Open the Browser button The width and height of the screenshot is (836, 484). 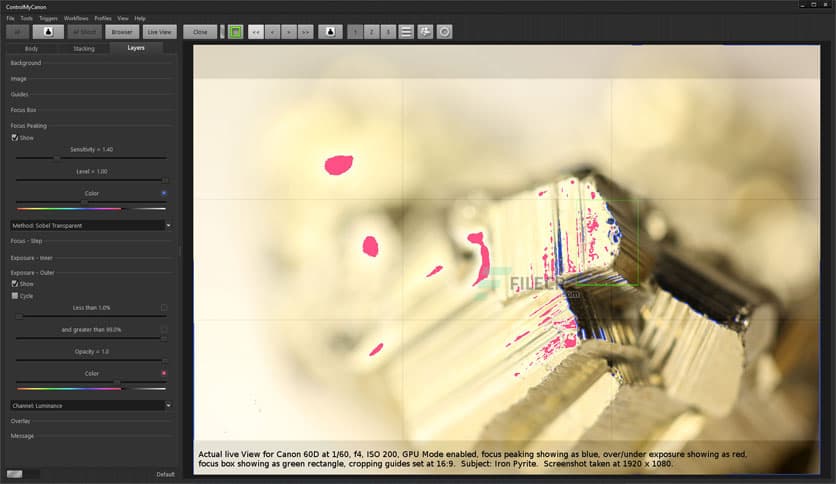122,32
